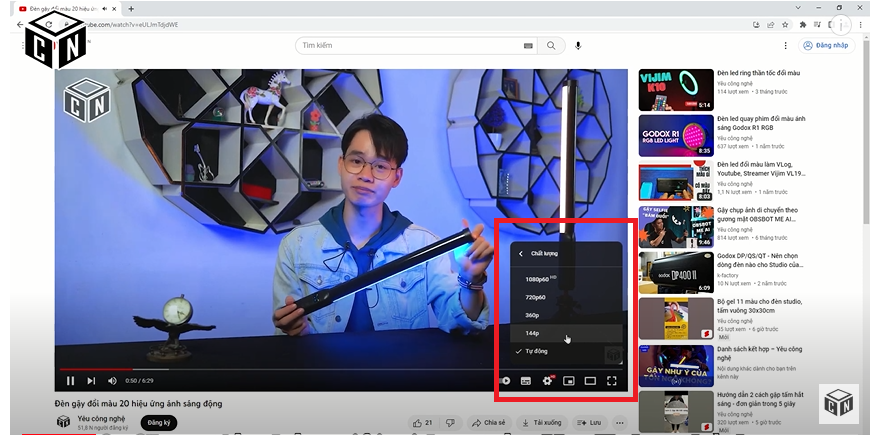The width and height of the screenshot is (870, 435).
Task: Open Bộ gel 11 màu video title
Action: (760, 306)
